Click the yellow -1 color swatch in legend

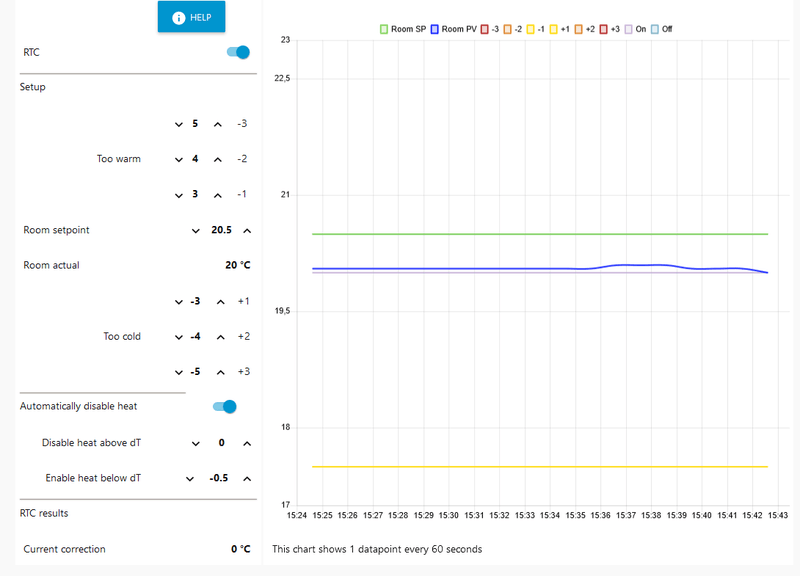(x=530, y=28)
